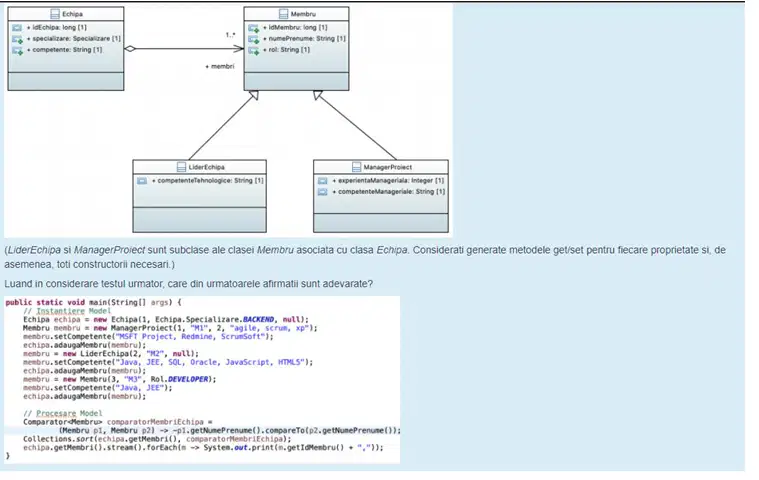Screen dimensions: 759x480
Task: Click the 'new Membru(3, "M3", Rol.DEVELOPER)' line
Action: point(120,379)
